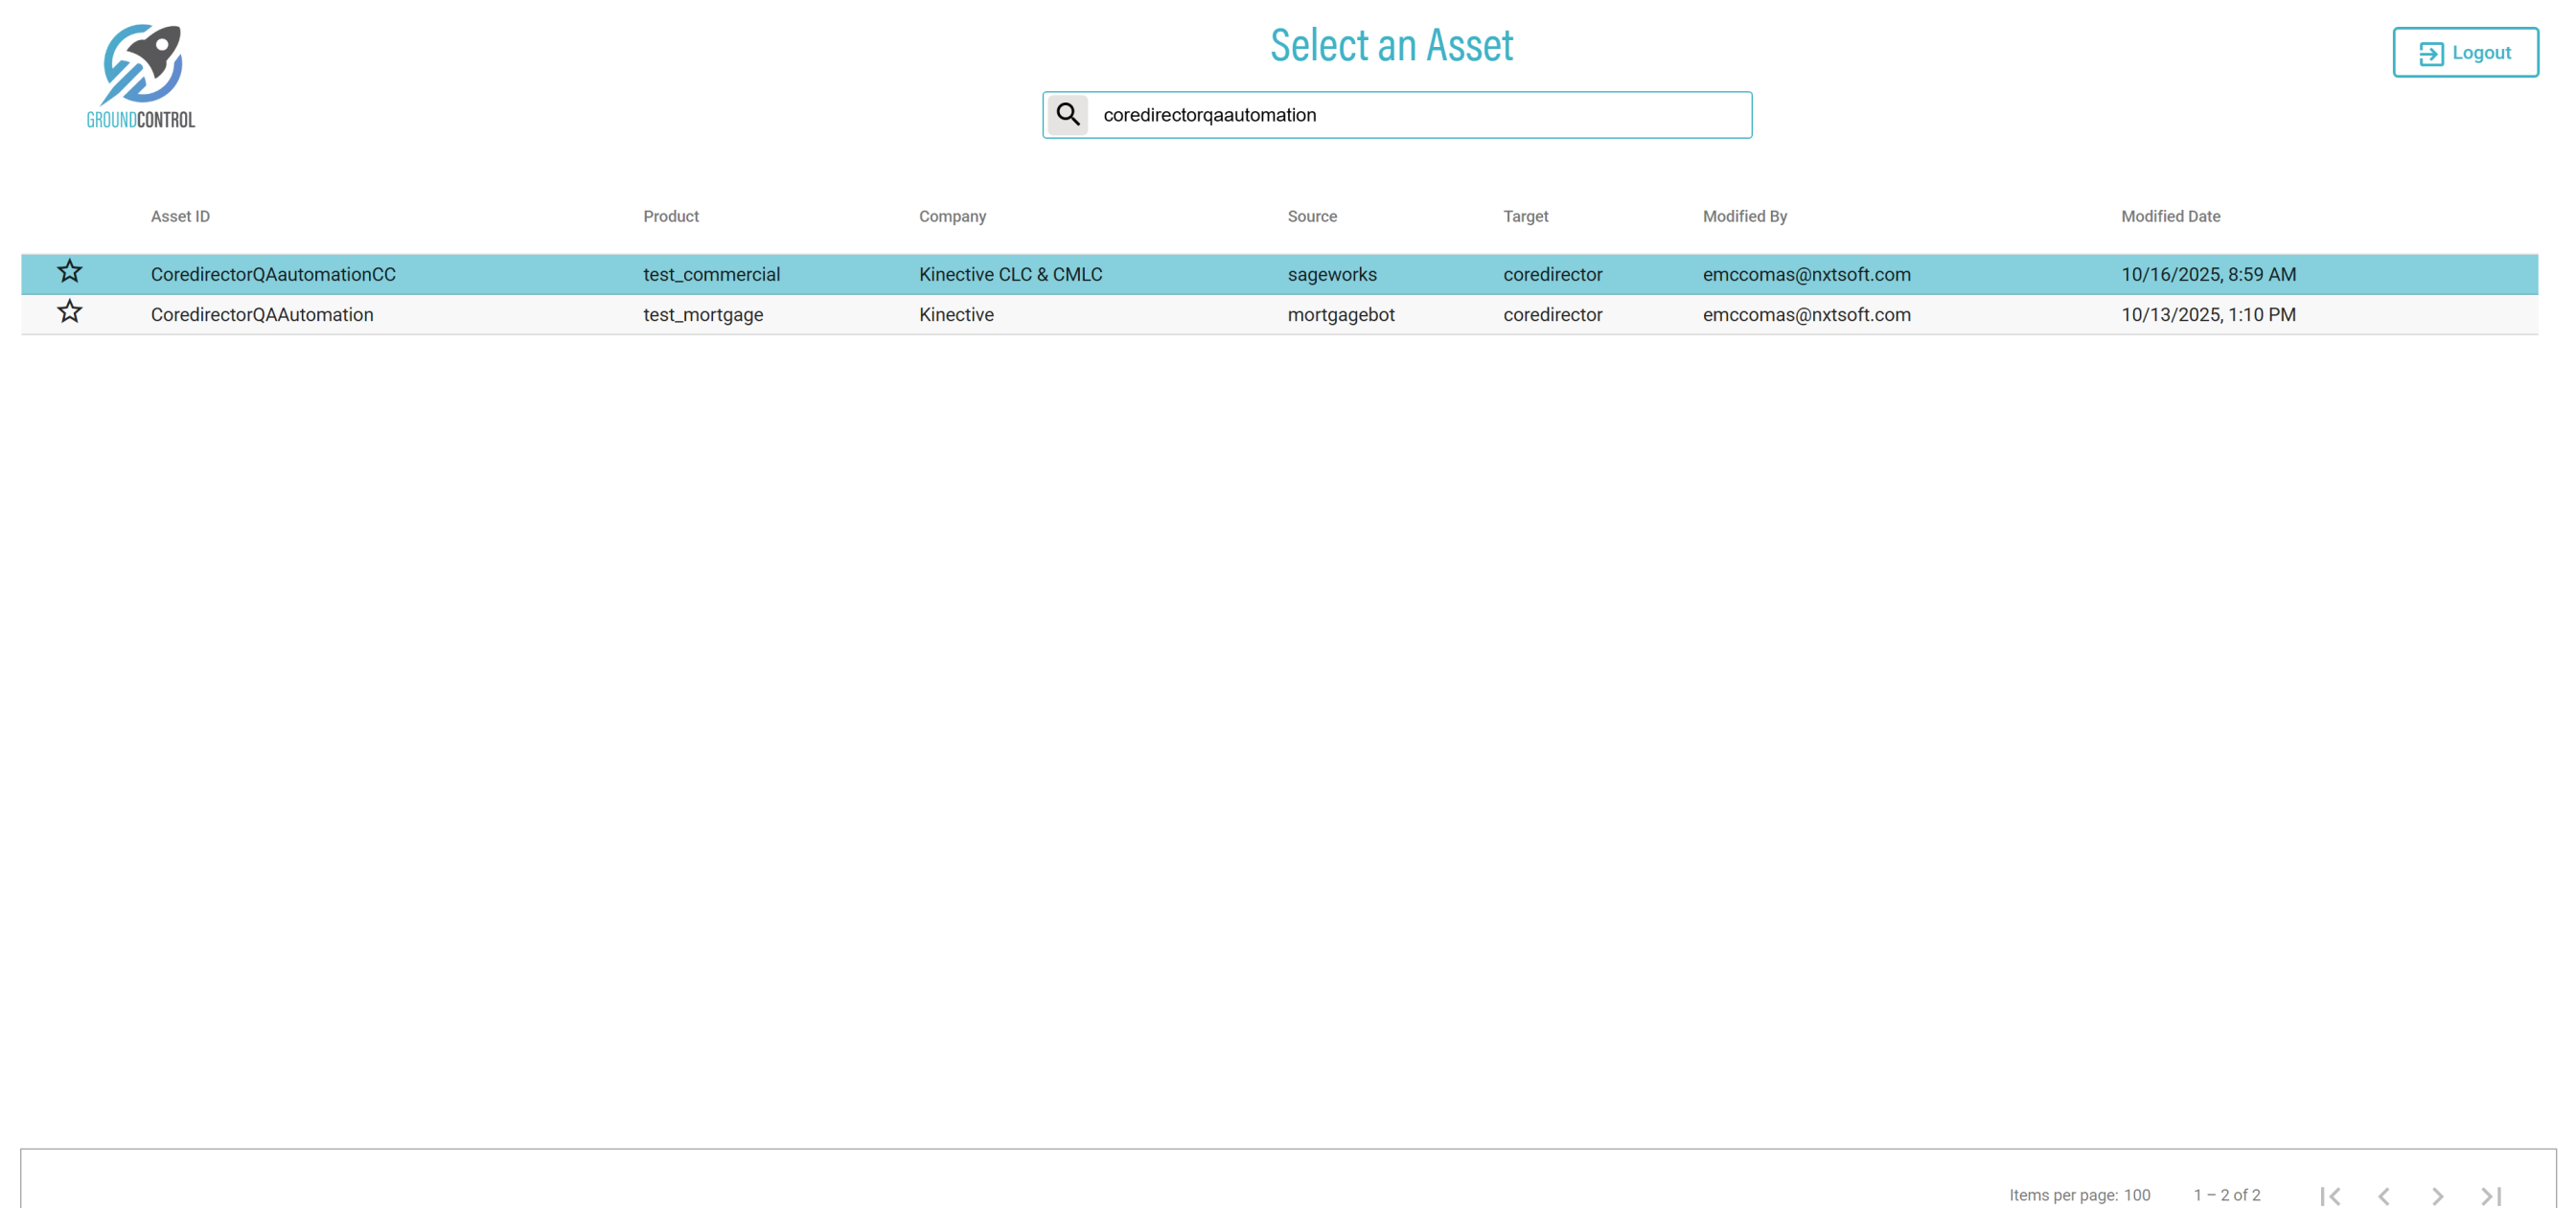
Task: Go to the first page
Action: [2330, 1195]
